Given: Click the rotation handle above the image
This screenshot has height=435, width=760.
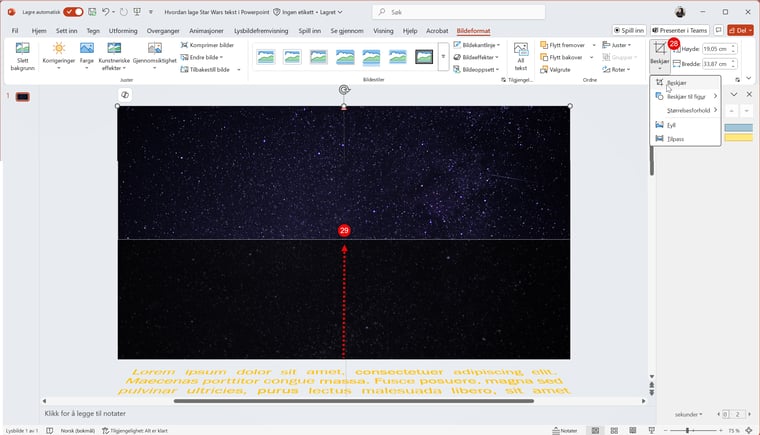Looking at the screenshot, I should pos(344,90).
